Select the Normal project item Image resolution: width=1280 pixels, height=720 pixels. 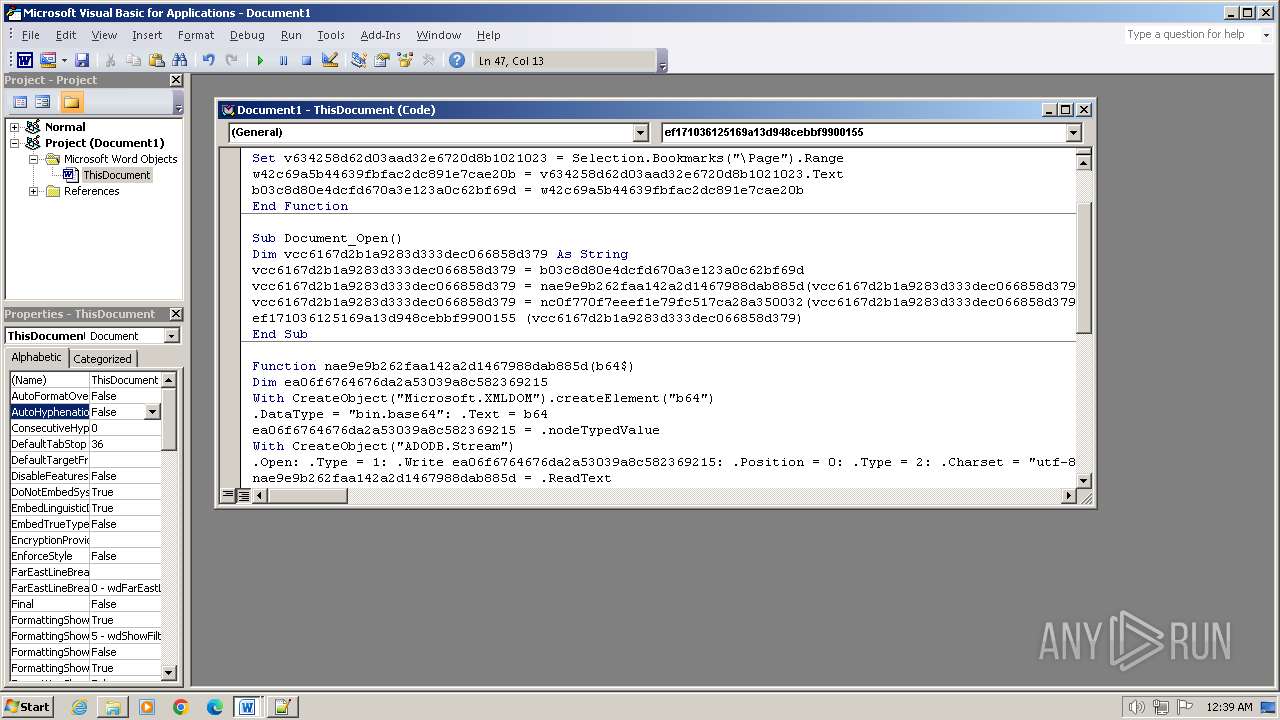[65, 127]
